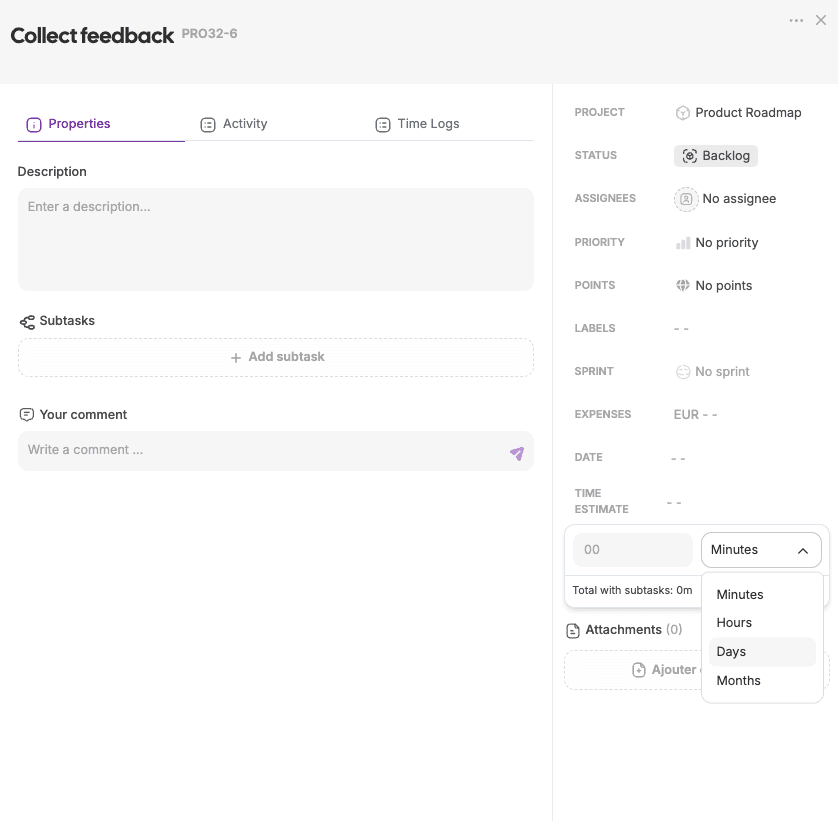Click the Subtasks branch icon
Screen dimensions: 838x821
(x=27, y=322)
